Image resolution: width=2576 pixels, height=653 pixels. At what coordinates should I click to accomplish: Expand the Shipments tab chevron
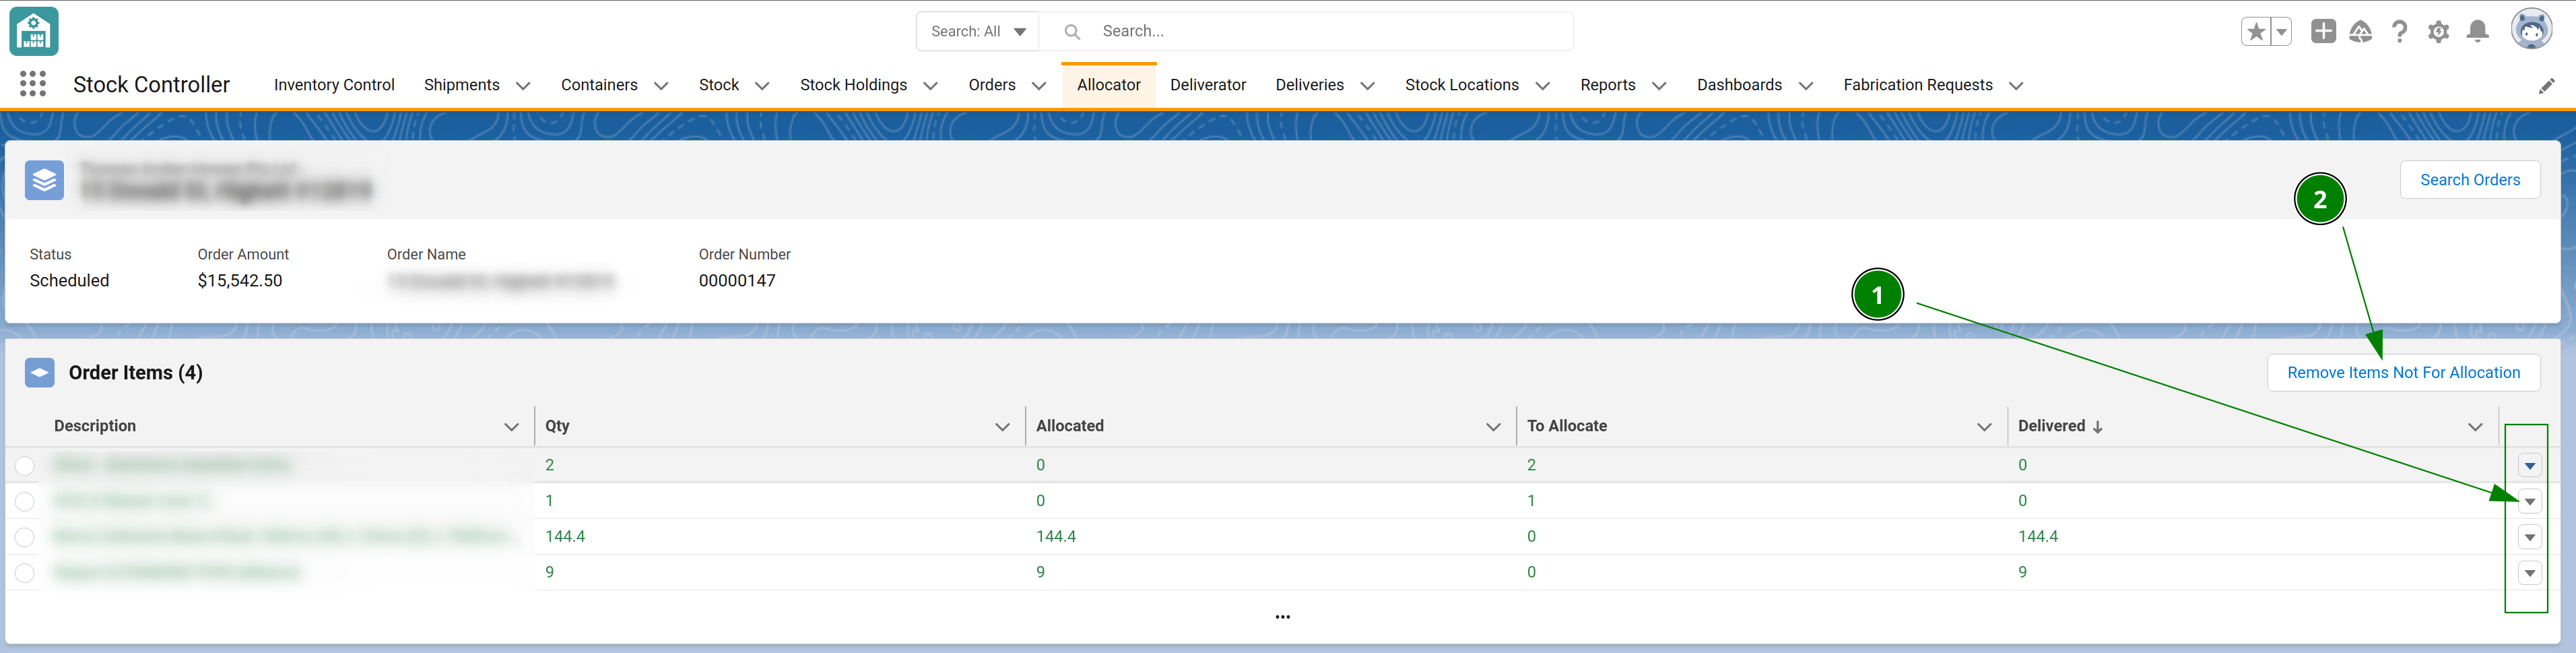522,86
